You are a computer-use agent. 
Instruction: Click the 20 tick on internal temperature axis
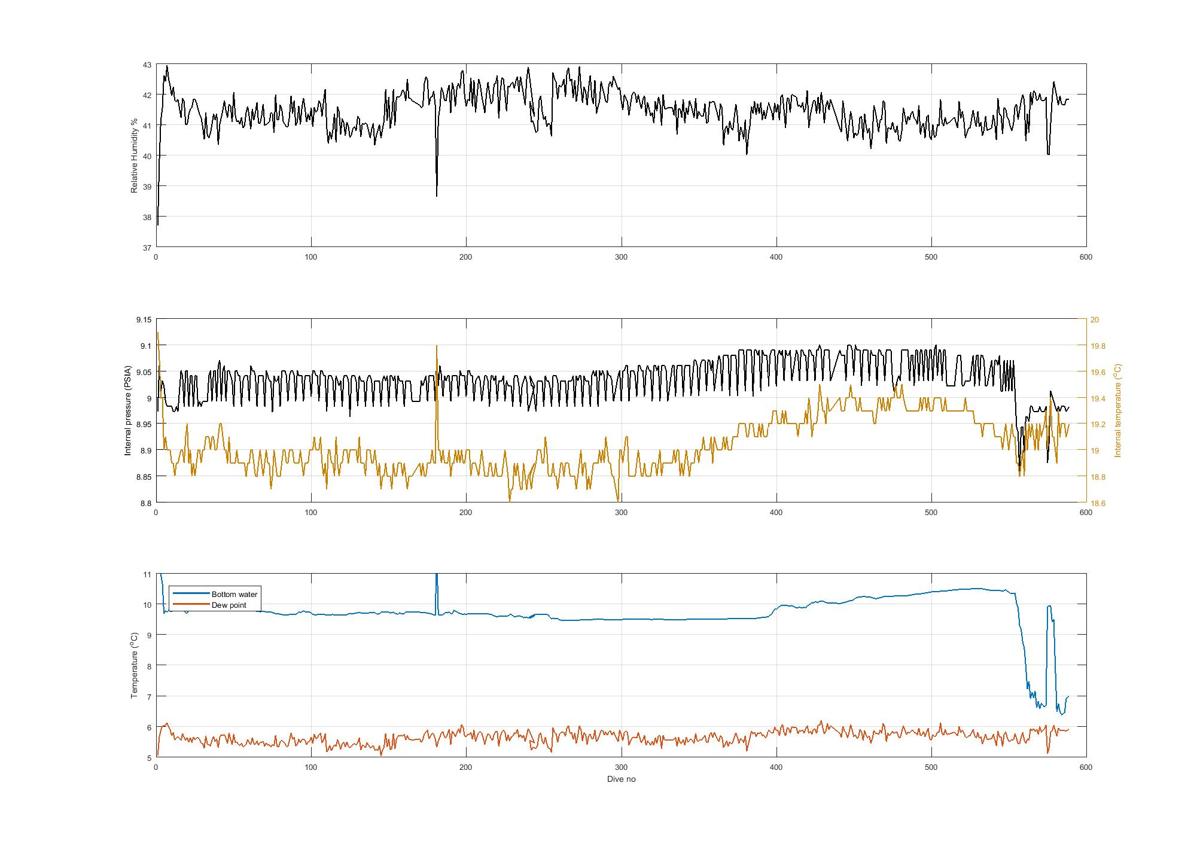click(1094, 320)
